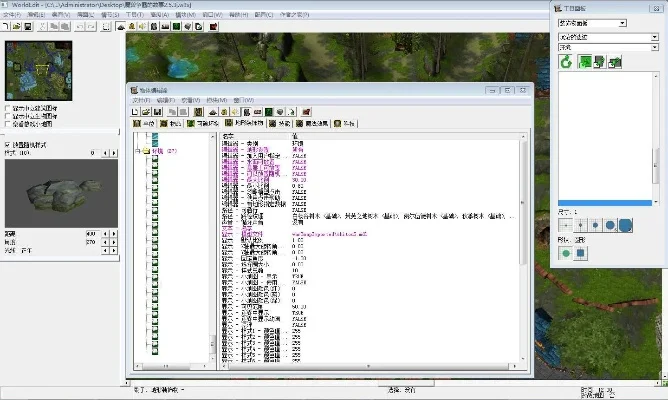Open a map file from main toolbar
This screenshot has height=400, width=668.
pyautogui.click(x=17, y=26)
